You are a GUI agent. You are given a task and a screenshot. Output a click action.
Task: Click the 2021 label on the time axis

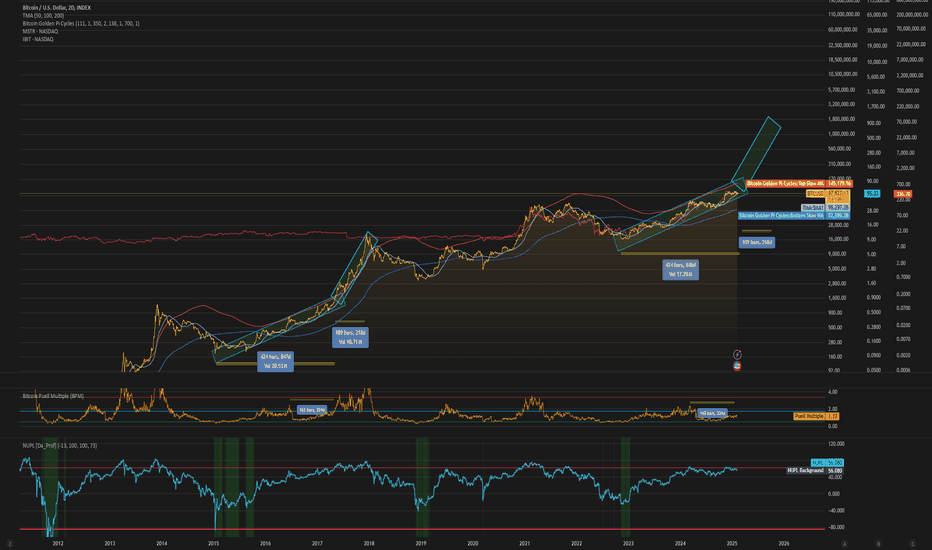524,543
